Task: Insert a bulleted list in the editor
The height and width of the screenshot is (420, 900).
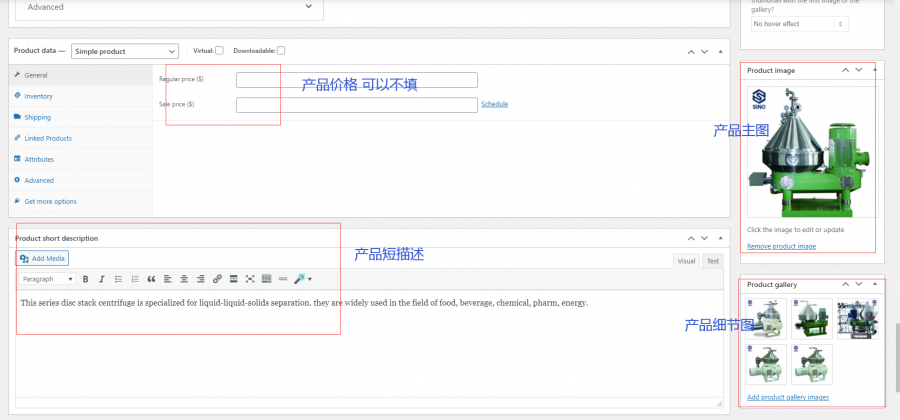Action: point(118,279)
